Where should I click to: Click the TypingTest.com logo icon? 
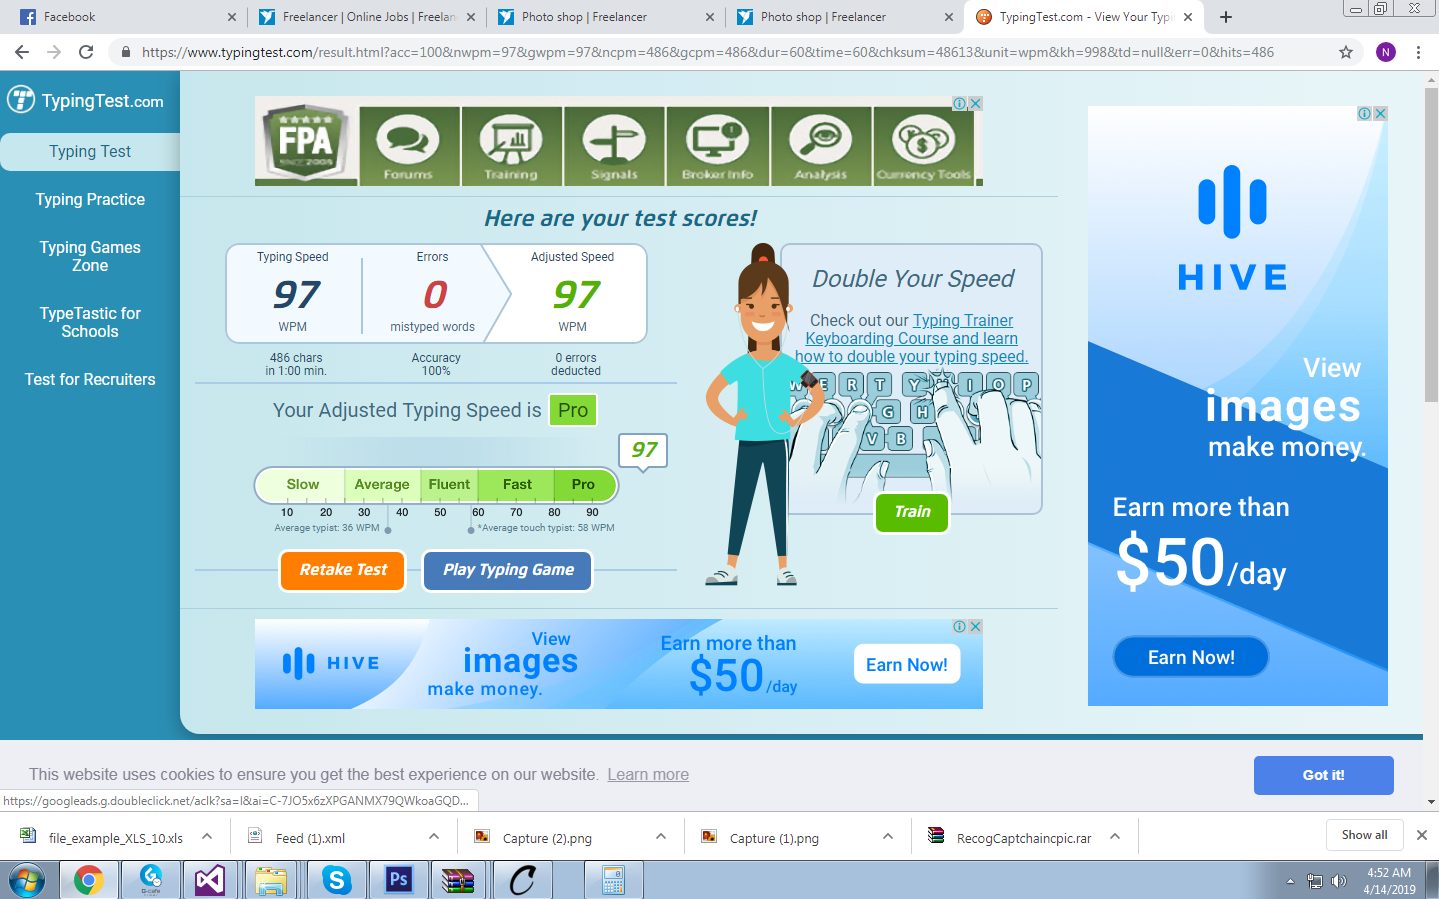[20, 100]
